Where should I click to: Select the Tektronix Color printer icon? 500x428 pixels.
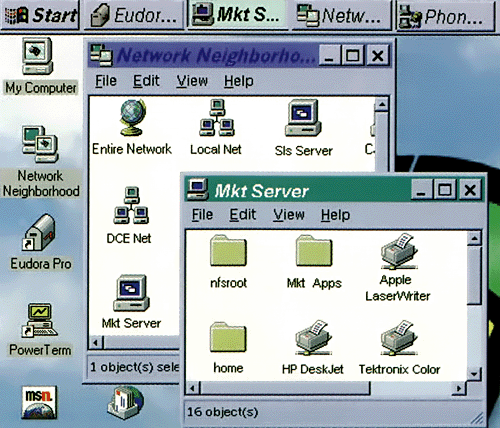tap(399, 337)
